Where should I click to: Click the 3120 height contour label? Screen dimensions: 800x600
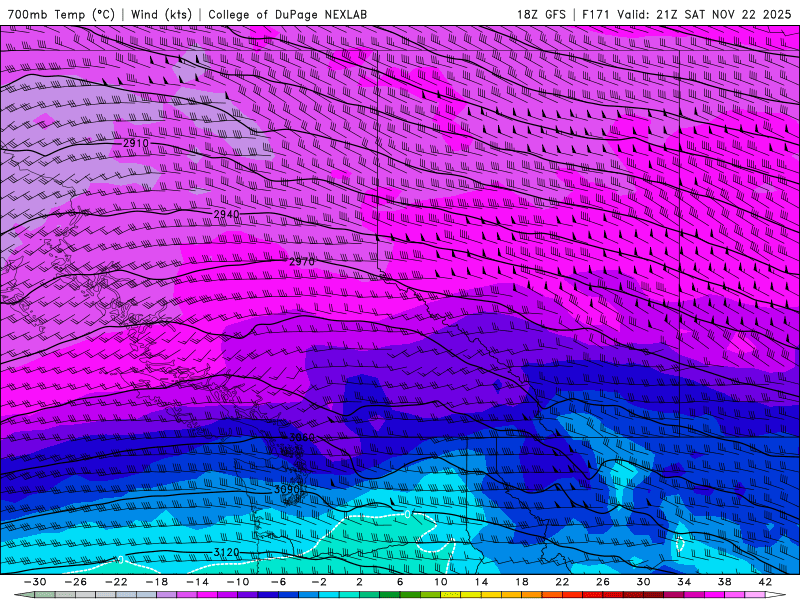(227, 553)
